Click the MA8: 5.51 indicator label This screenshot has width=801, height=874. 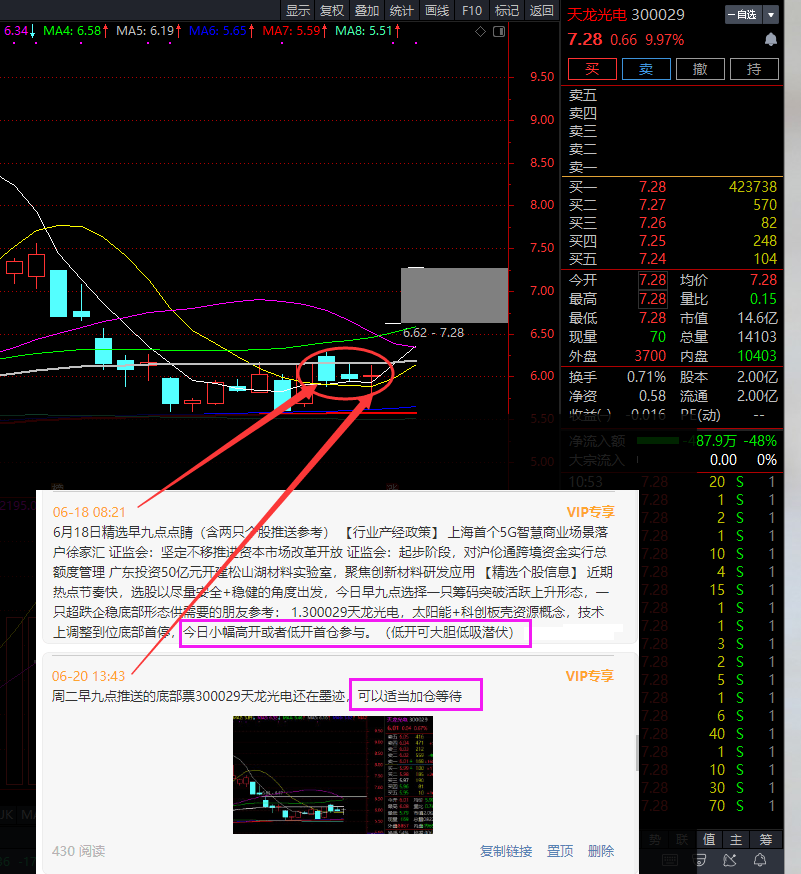[365, 31]
